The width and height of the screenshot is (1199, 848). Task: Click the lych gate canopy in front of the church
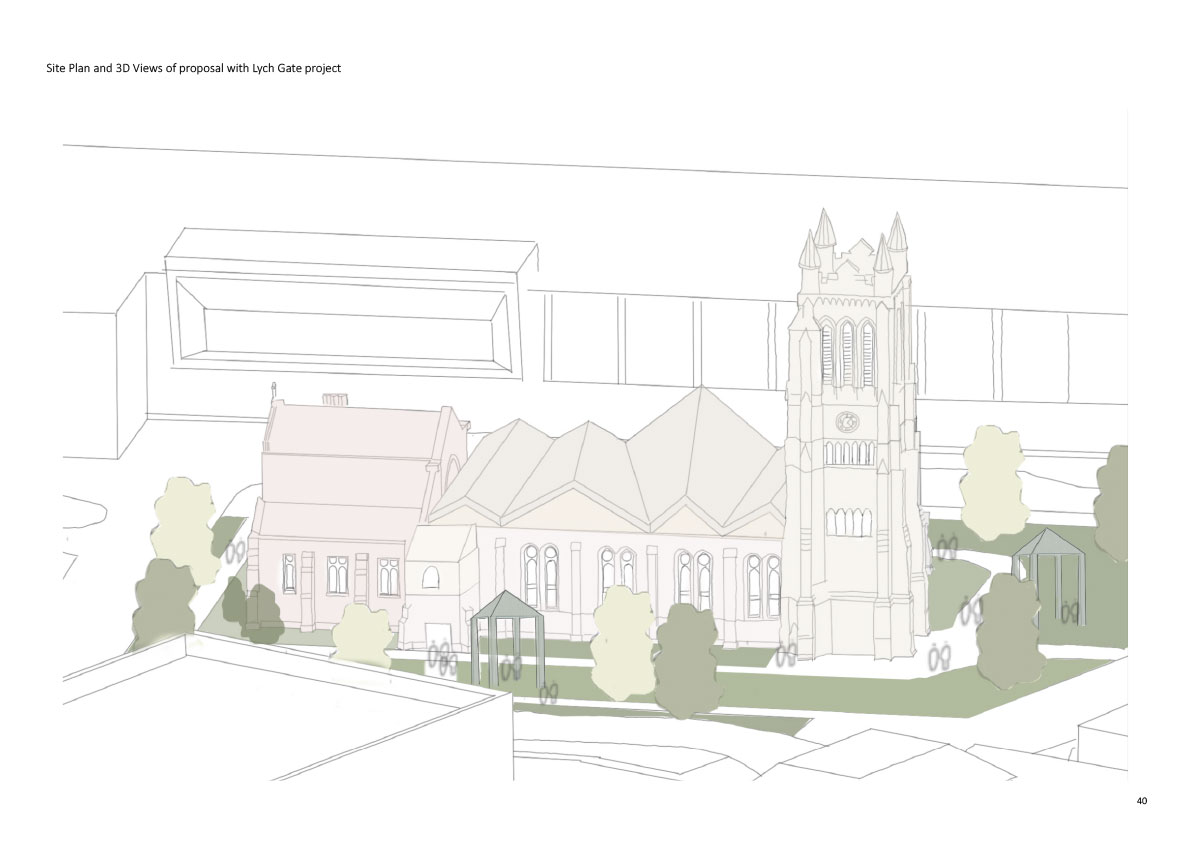point(507,638)
